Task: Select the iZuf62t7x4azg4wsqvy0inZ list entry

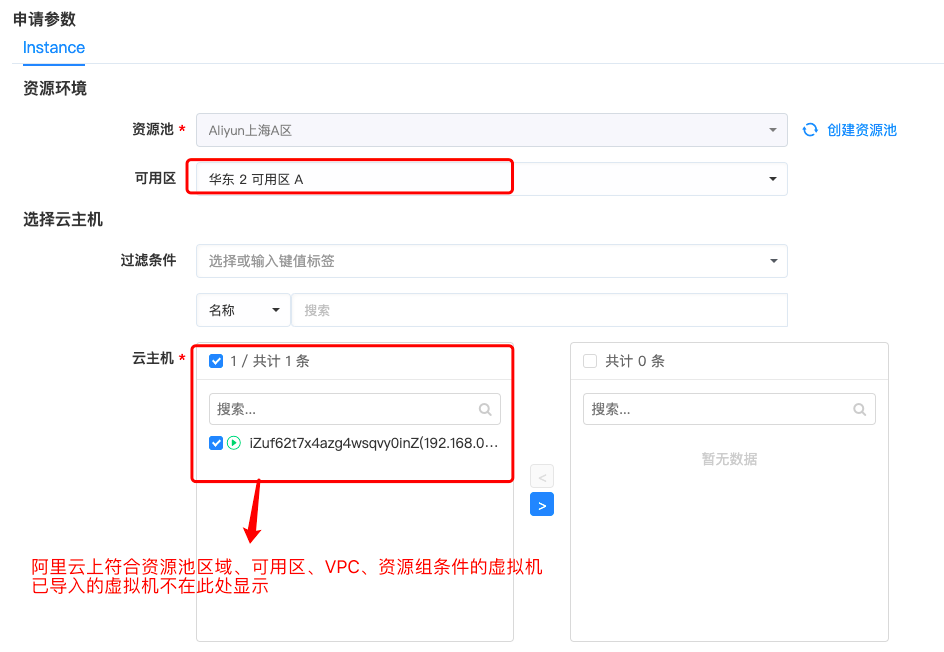Action: point(370,443)
